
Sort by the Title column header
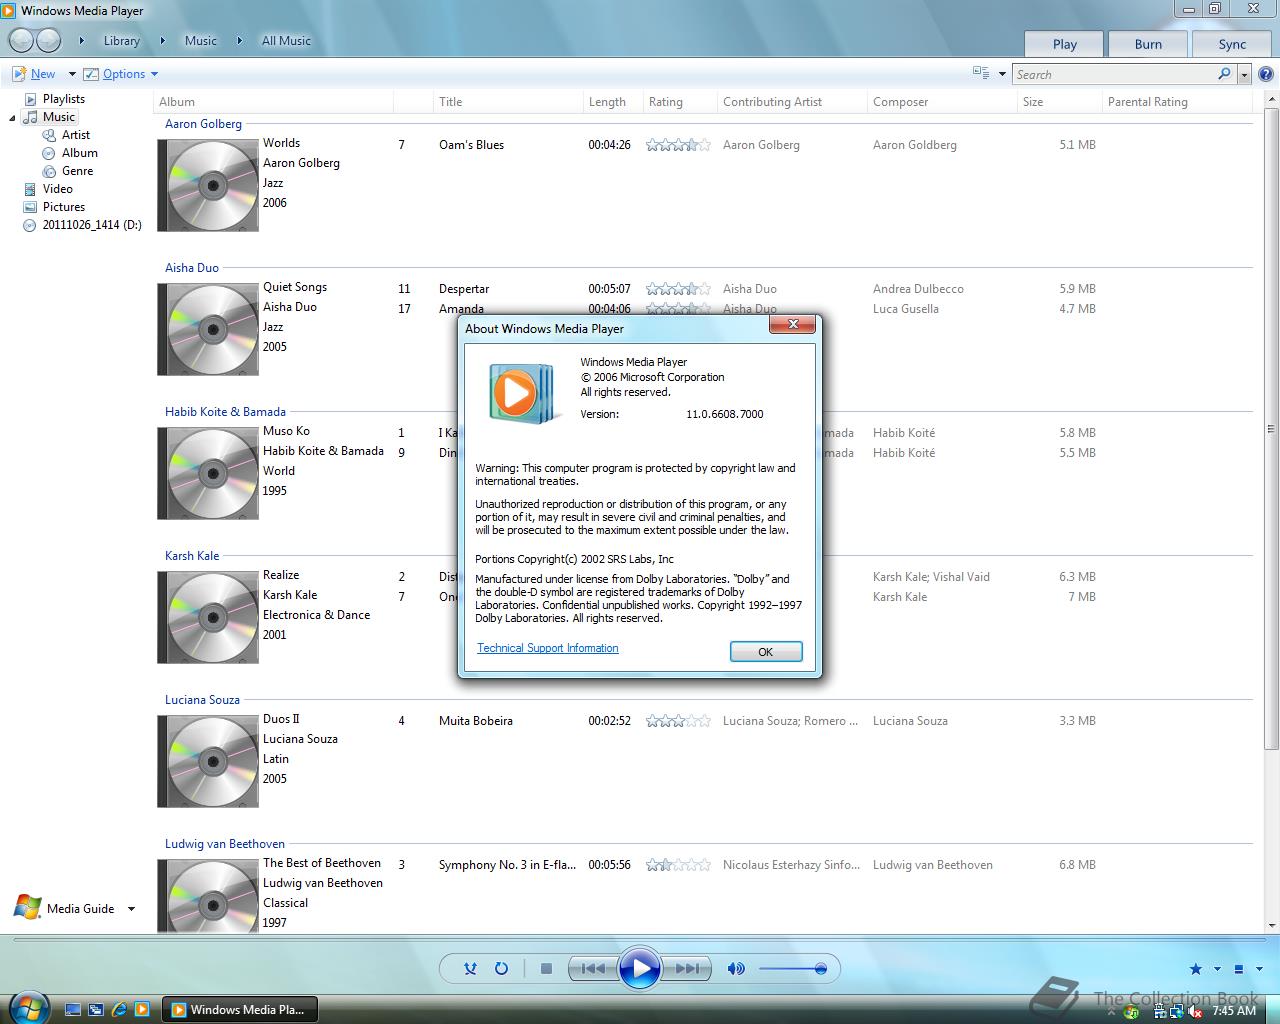pos(507,102)
